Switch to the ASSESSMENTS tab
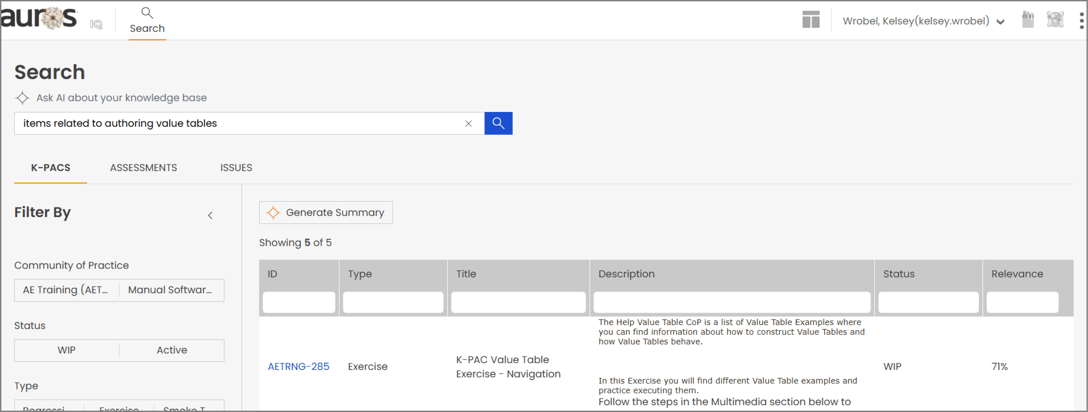 pos(144,168)
